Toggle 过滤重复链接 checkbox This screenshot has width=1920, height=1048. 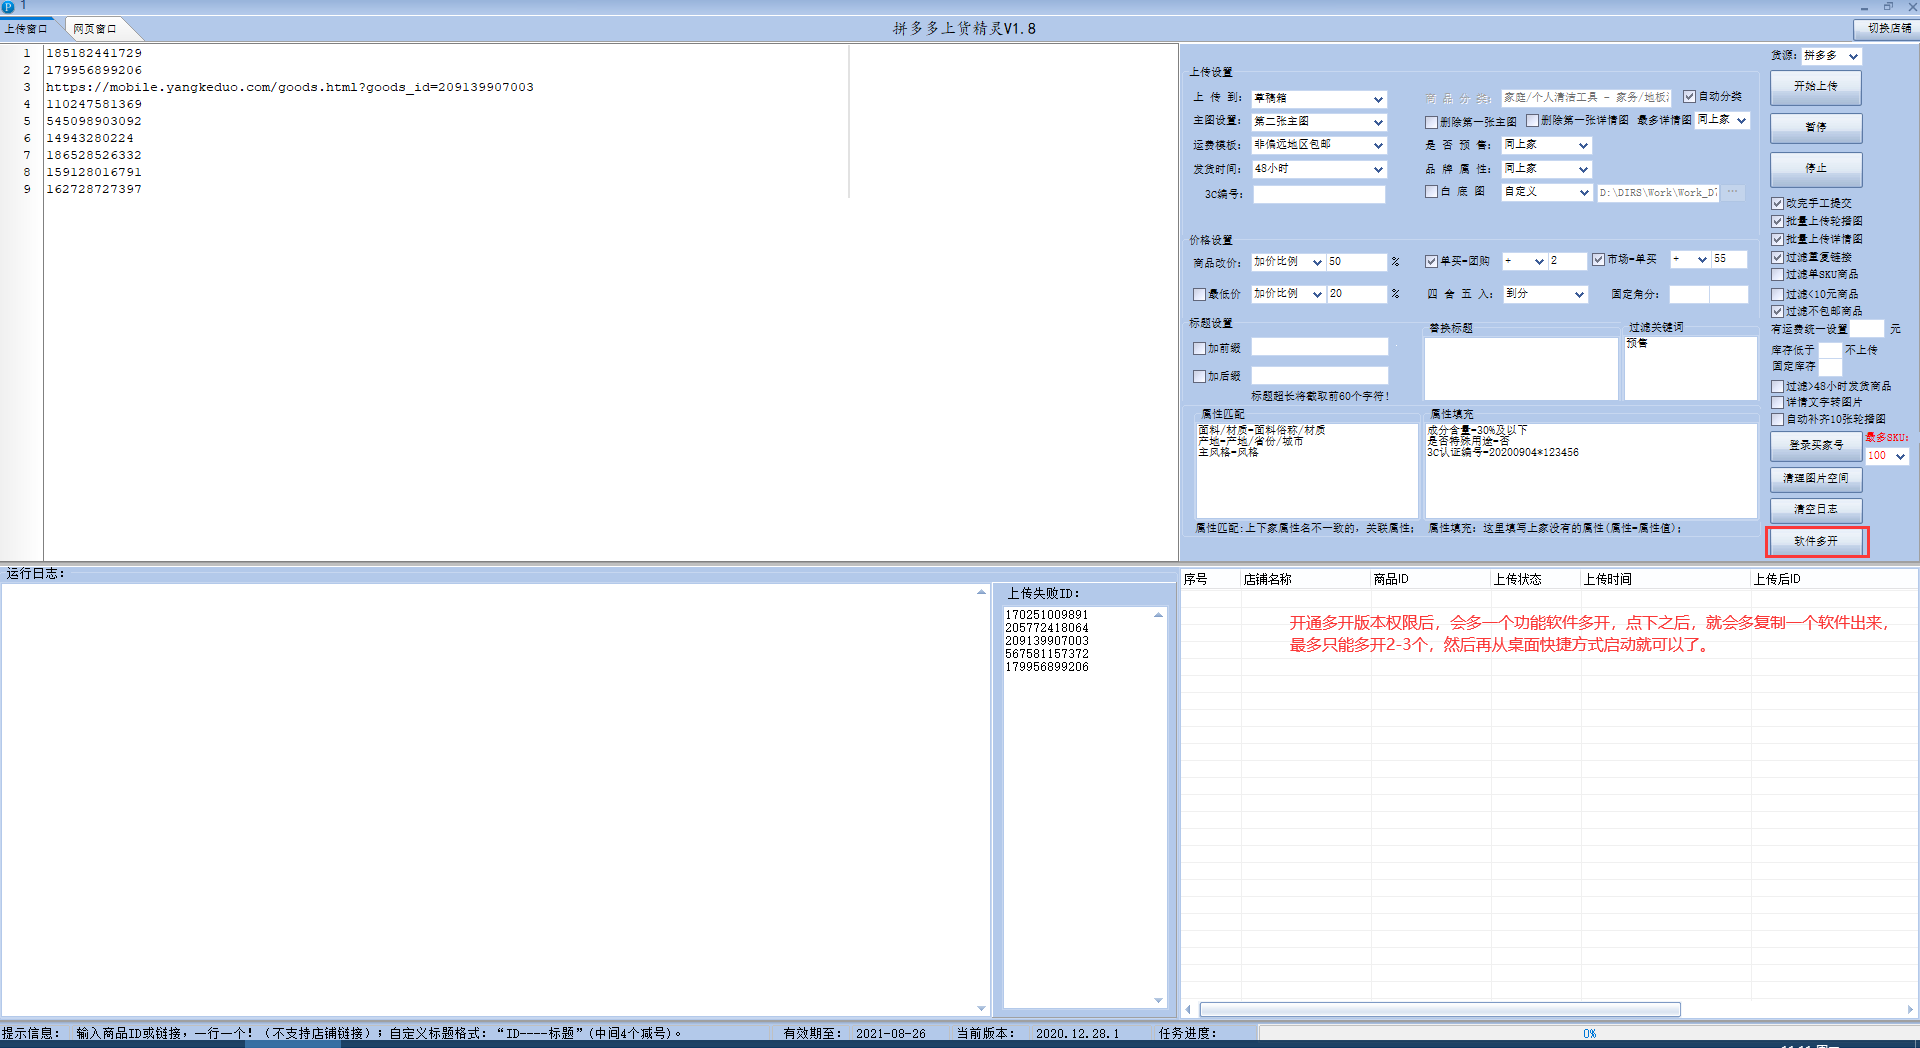pyautogui.click(x=1777, y=258)
